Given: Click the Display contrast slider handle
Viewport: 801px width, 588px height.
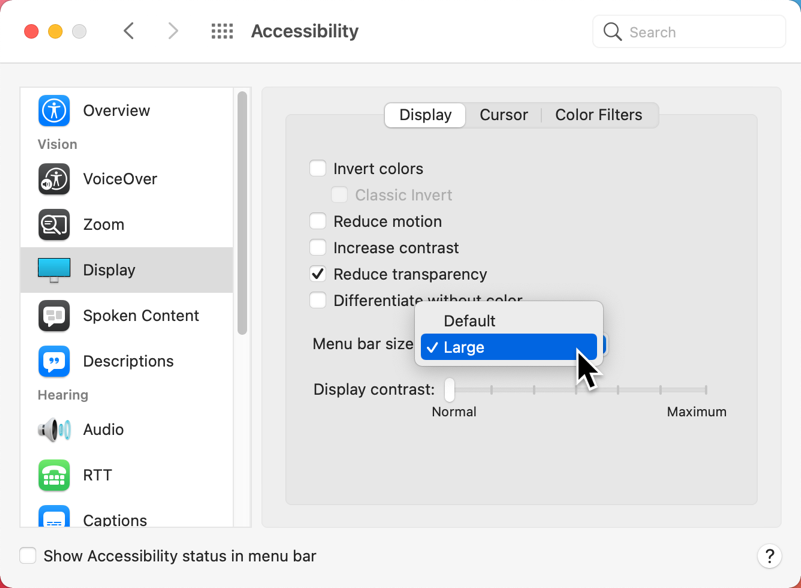Looking at the screenshot, I should [x=450, y=389].
